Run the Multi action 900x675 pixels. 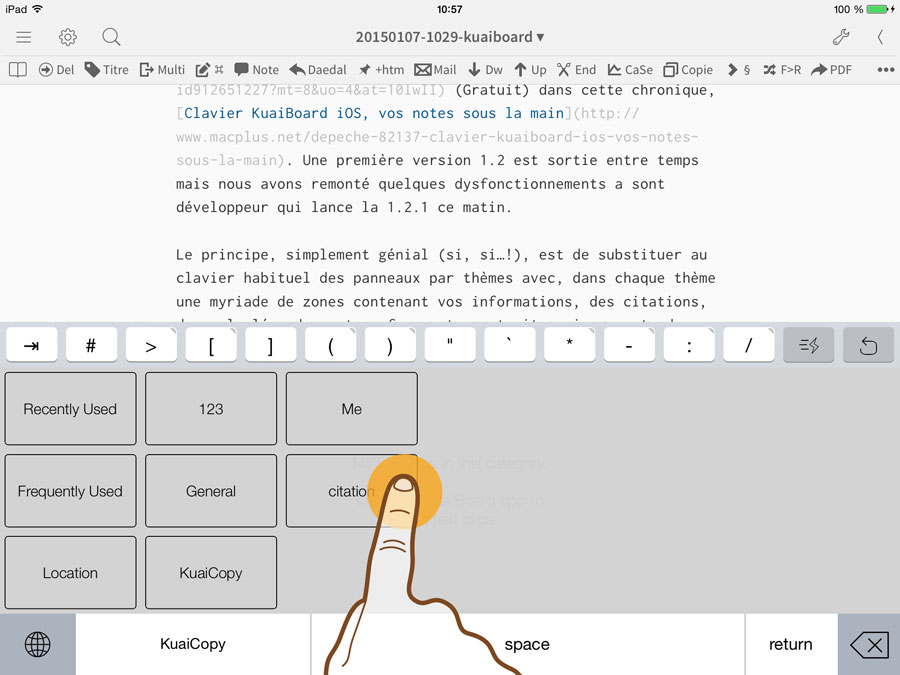click(x=162, y=70)
